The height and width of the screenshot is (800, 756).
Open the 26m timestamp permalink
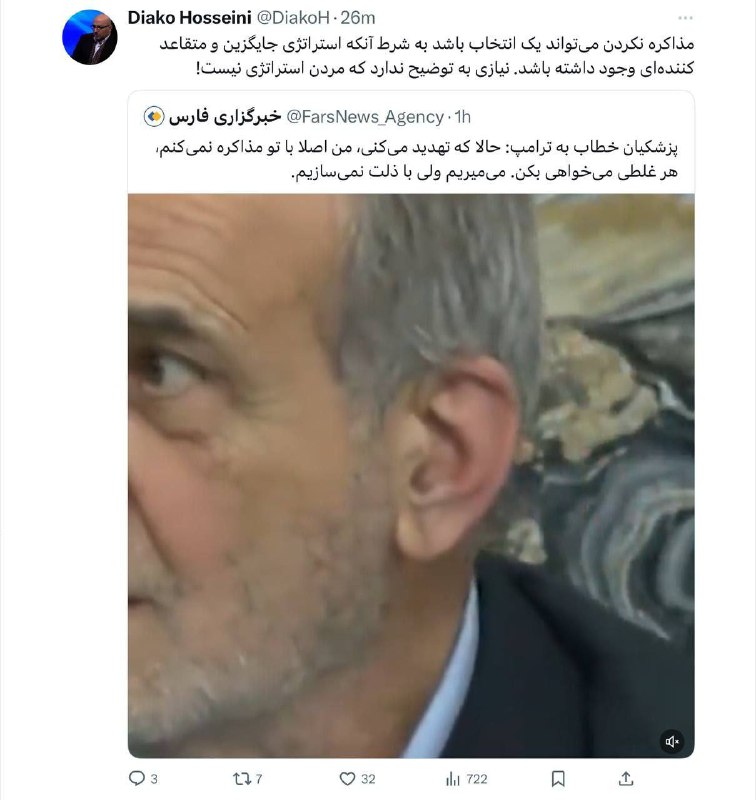pyautogui.click(x=358, y=18)
